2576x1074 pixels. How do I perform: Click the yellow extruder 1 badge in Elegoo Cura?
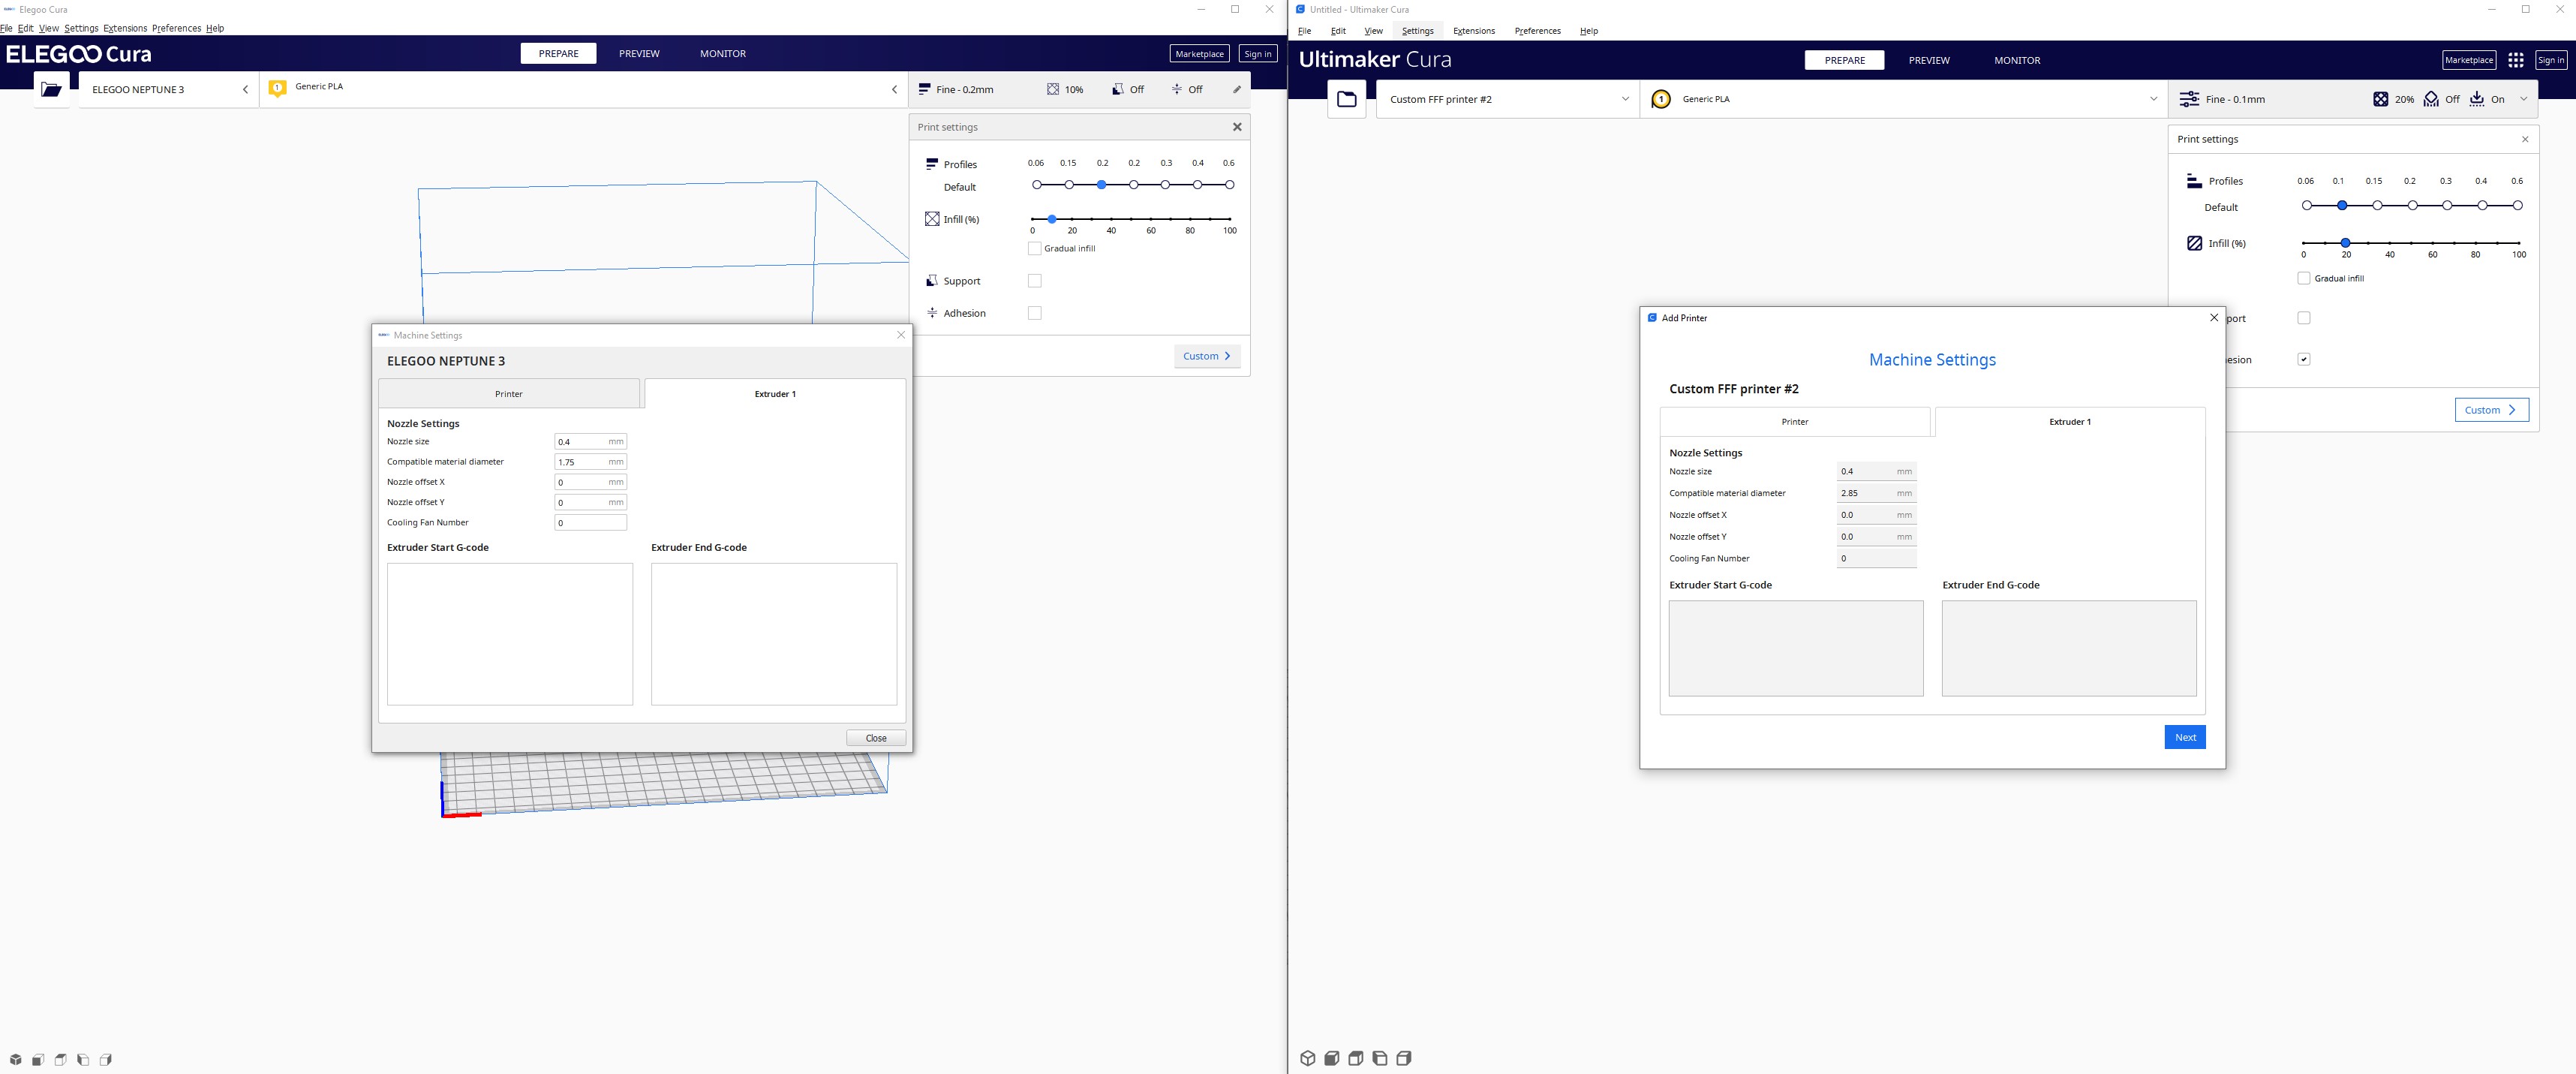pyautogui.click(x=277, y=88)
